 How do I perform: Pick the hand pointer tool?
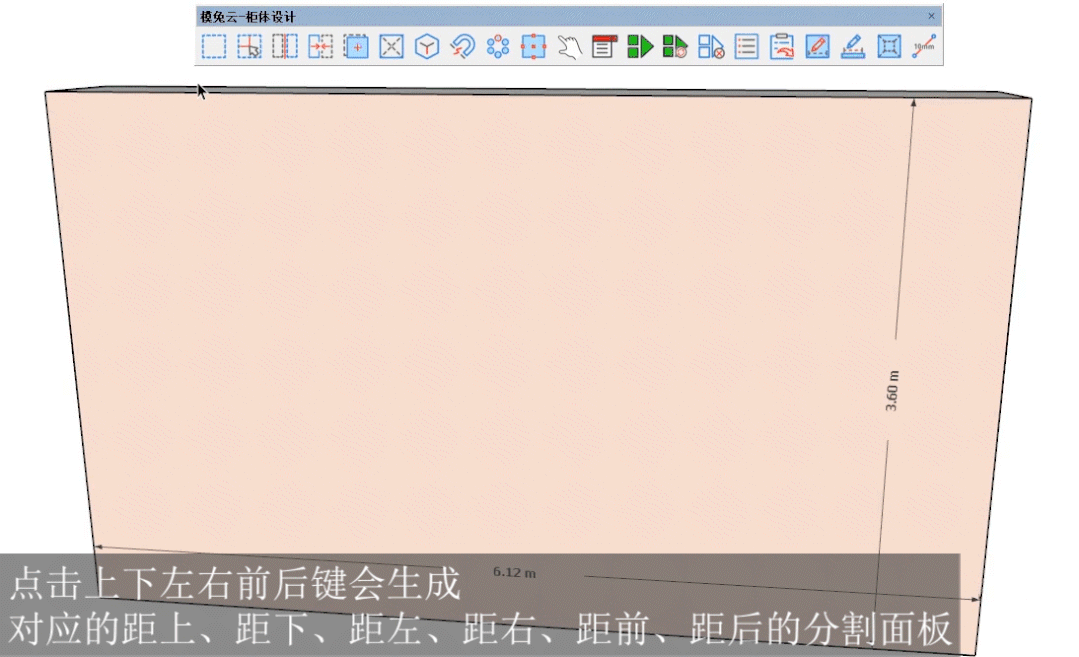tap(569, 47)
